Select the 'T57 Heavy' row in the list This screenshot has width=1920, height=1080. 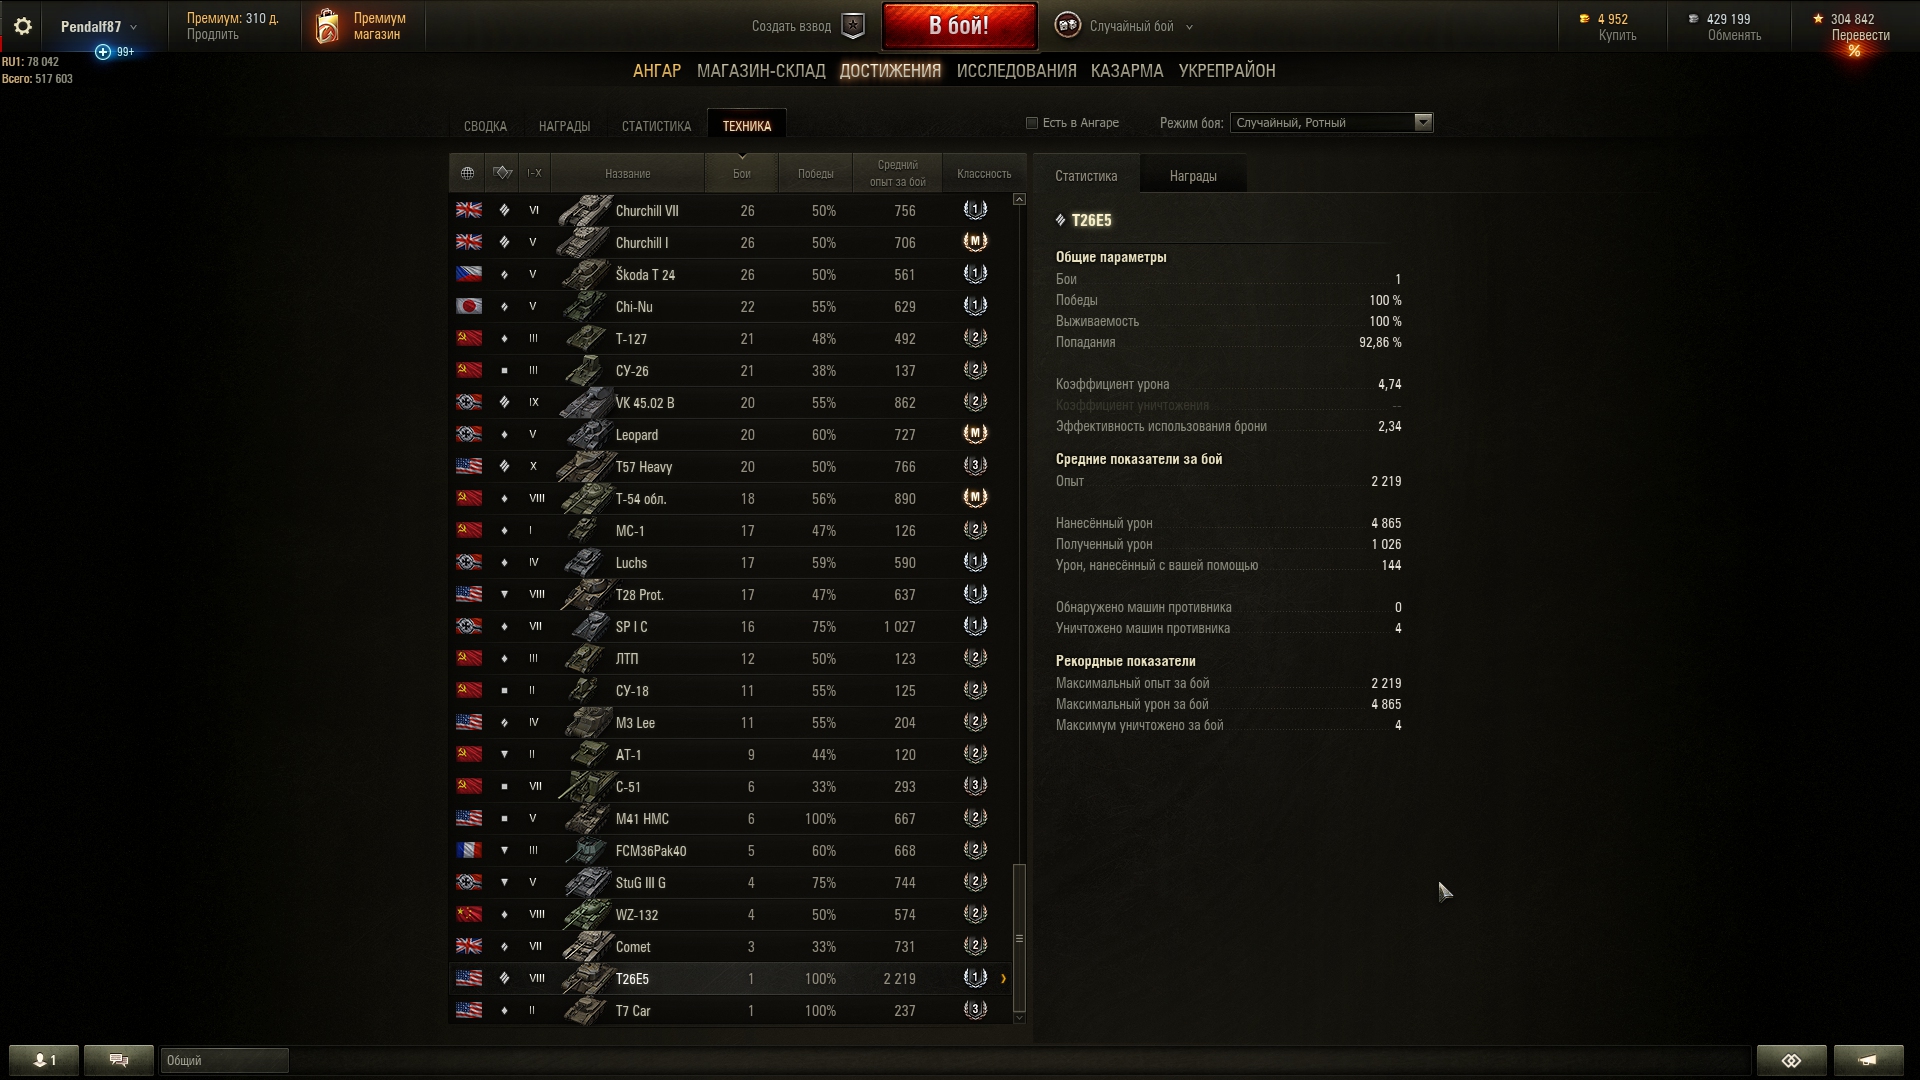point(731,467)
